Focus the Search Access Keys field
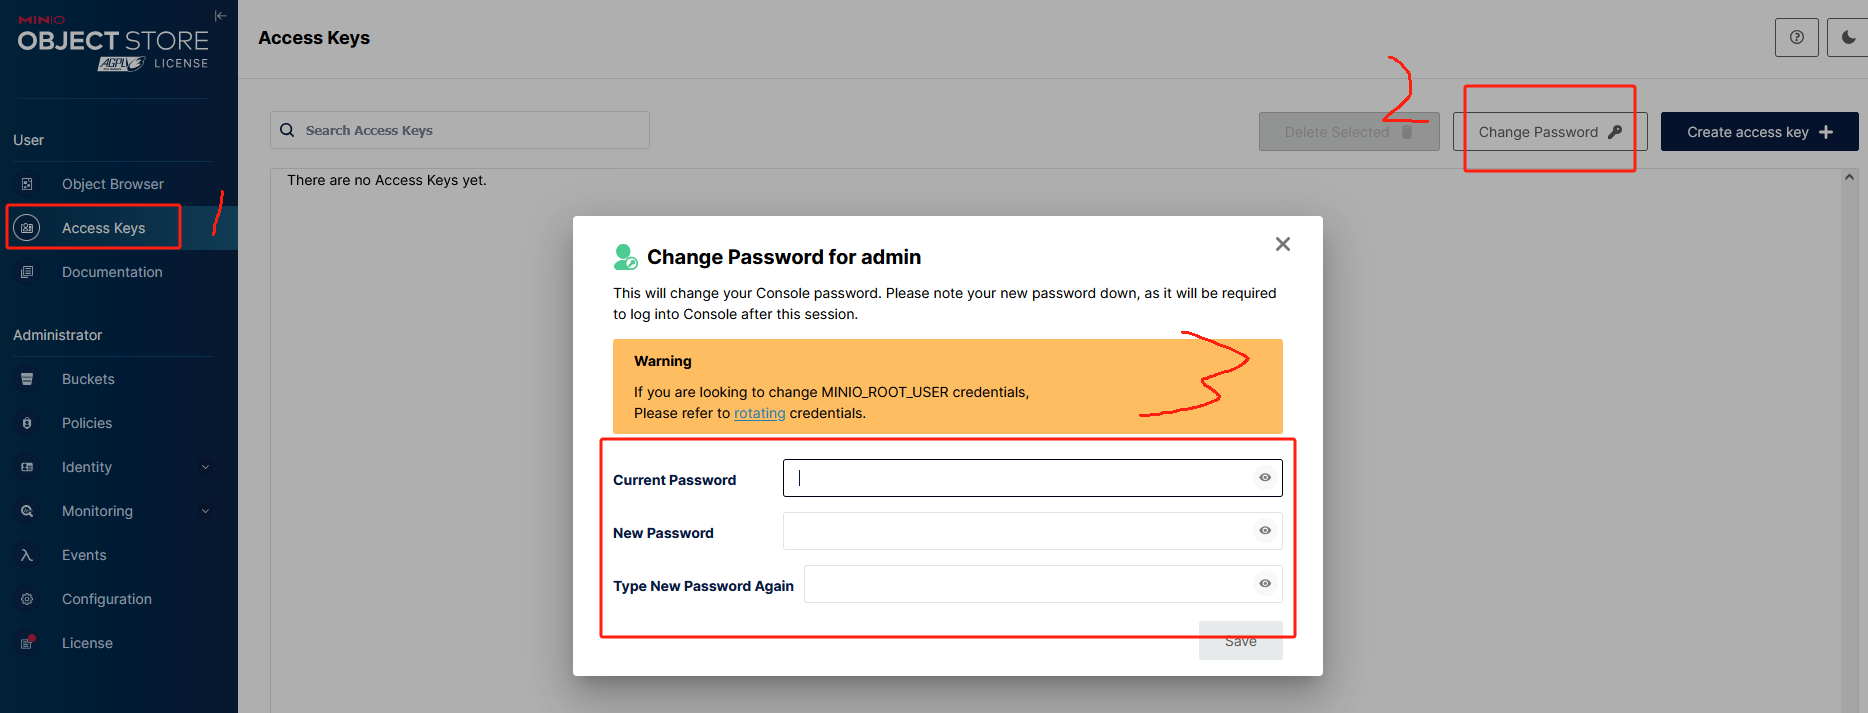The height and width of the screenshot is (713, 1868). pyautogui.click(x=470, y=130)
